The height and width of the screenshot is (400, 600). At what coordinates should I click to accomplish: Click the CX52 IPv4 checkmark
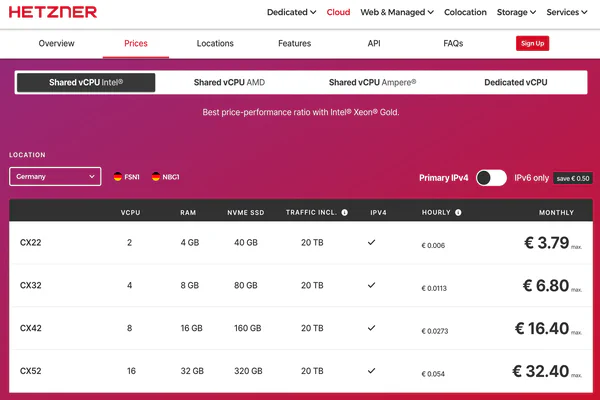click(371, 371)
